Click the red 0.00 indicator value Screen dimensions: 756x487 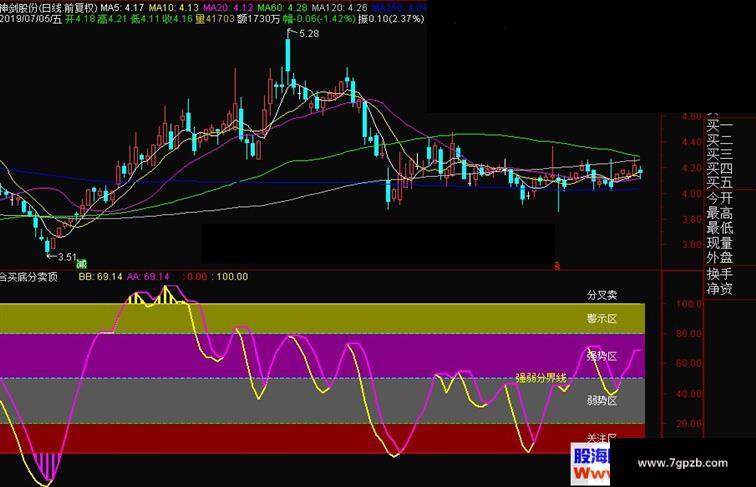pyautogui.click(x=197, y=277)
